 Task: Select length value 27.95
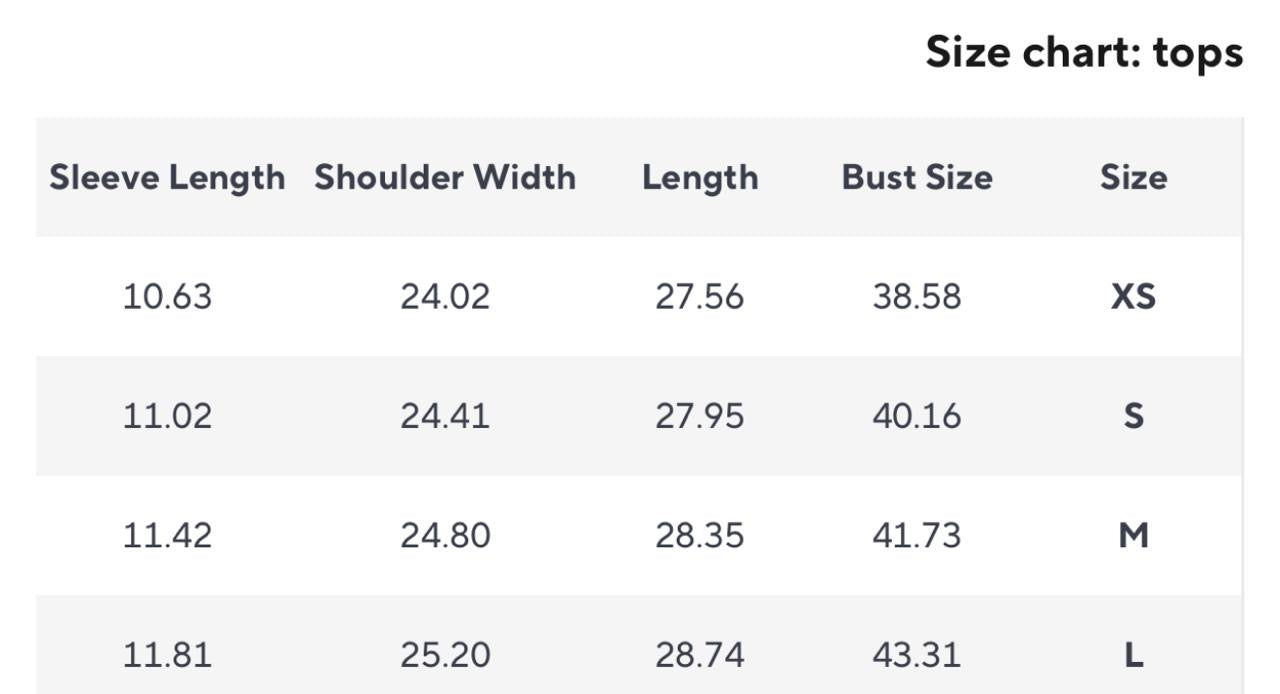(700, 415)
